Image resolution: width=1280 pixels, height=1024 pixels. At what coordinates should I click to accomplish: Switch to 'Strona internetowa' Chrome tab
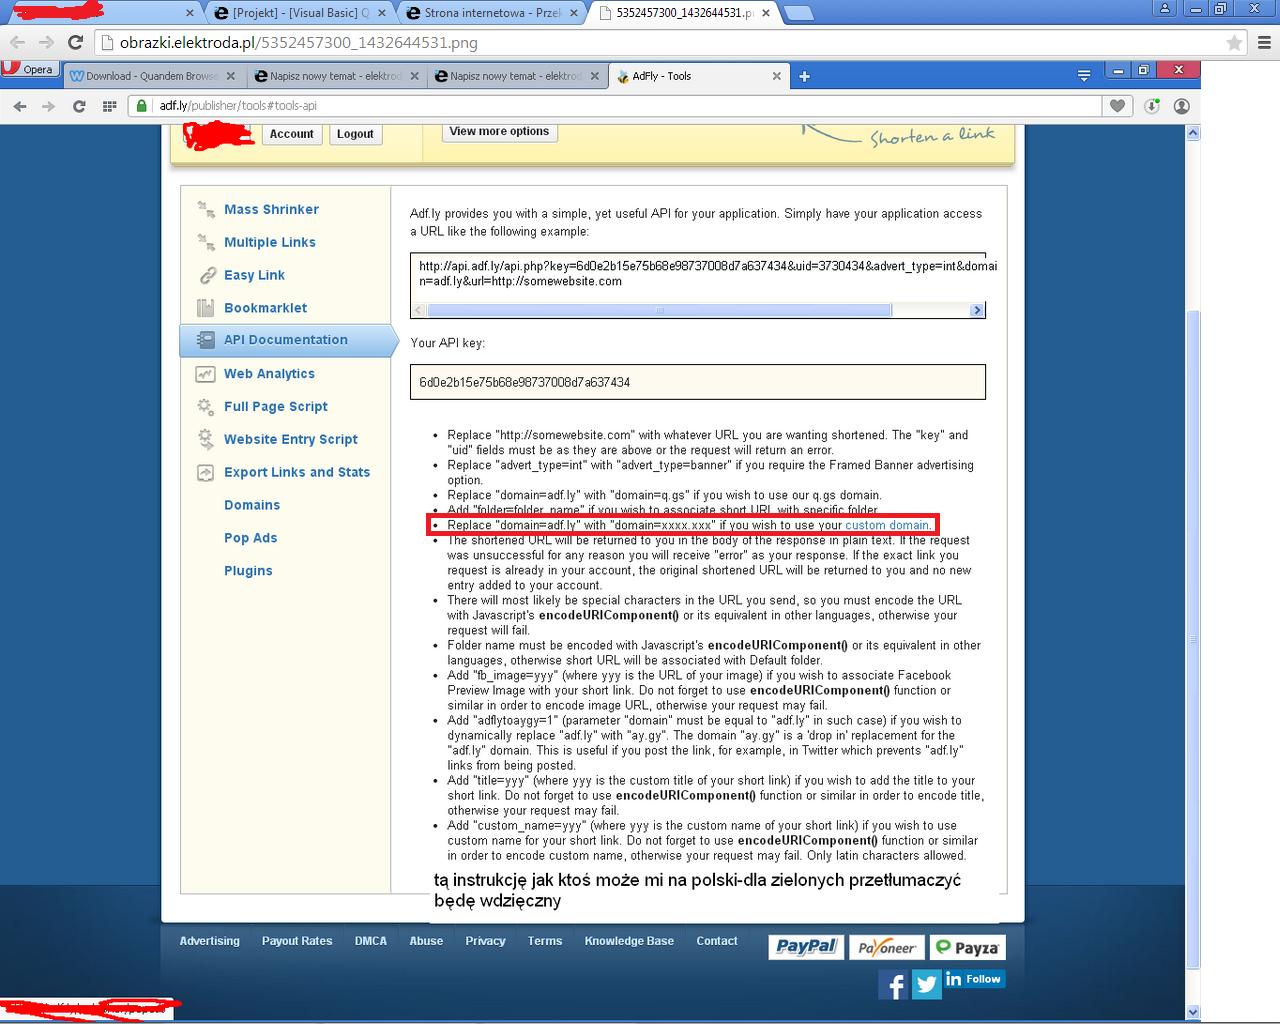coord(491,13)
